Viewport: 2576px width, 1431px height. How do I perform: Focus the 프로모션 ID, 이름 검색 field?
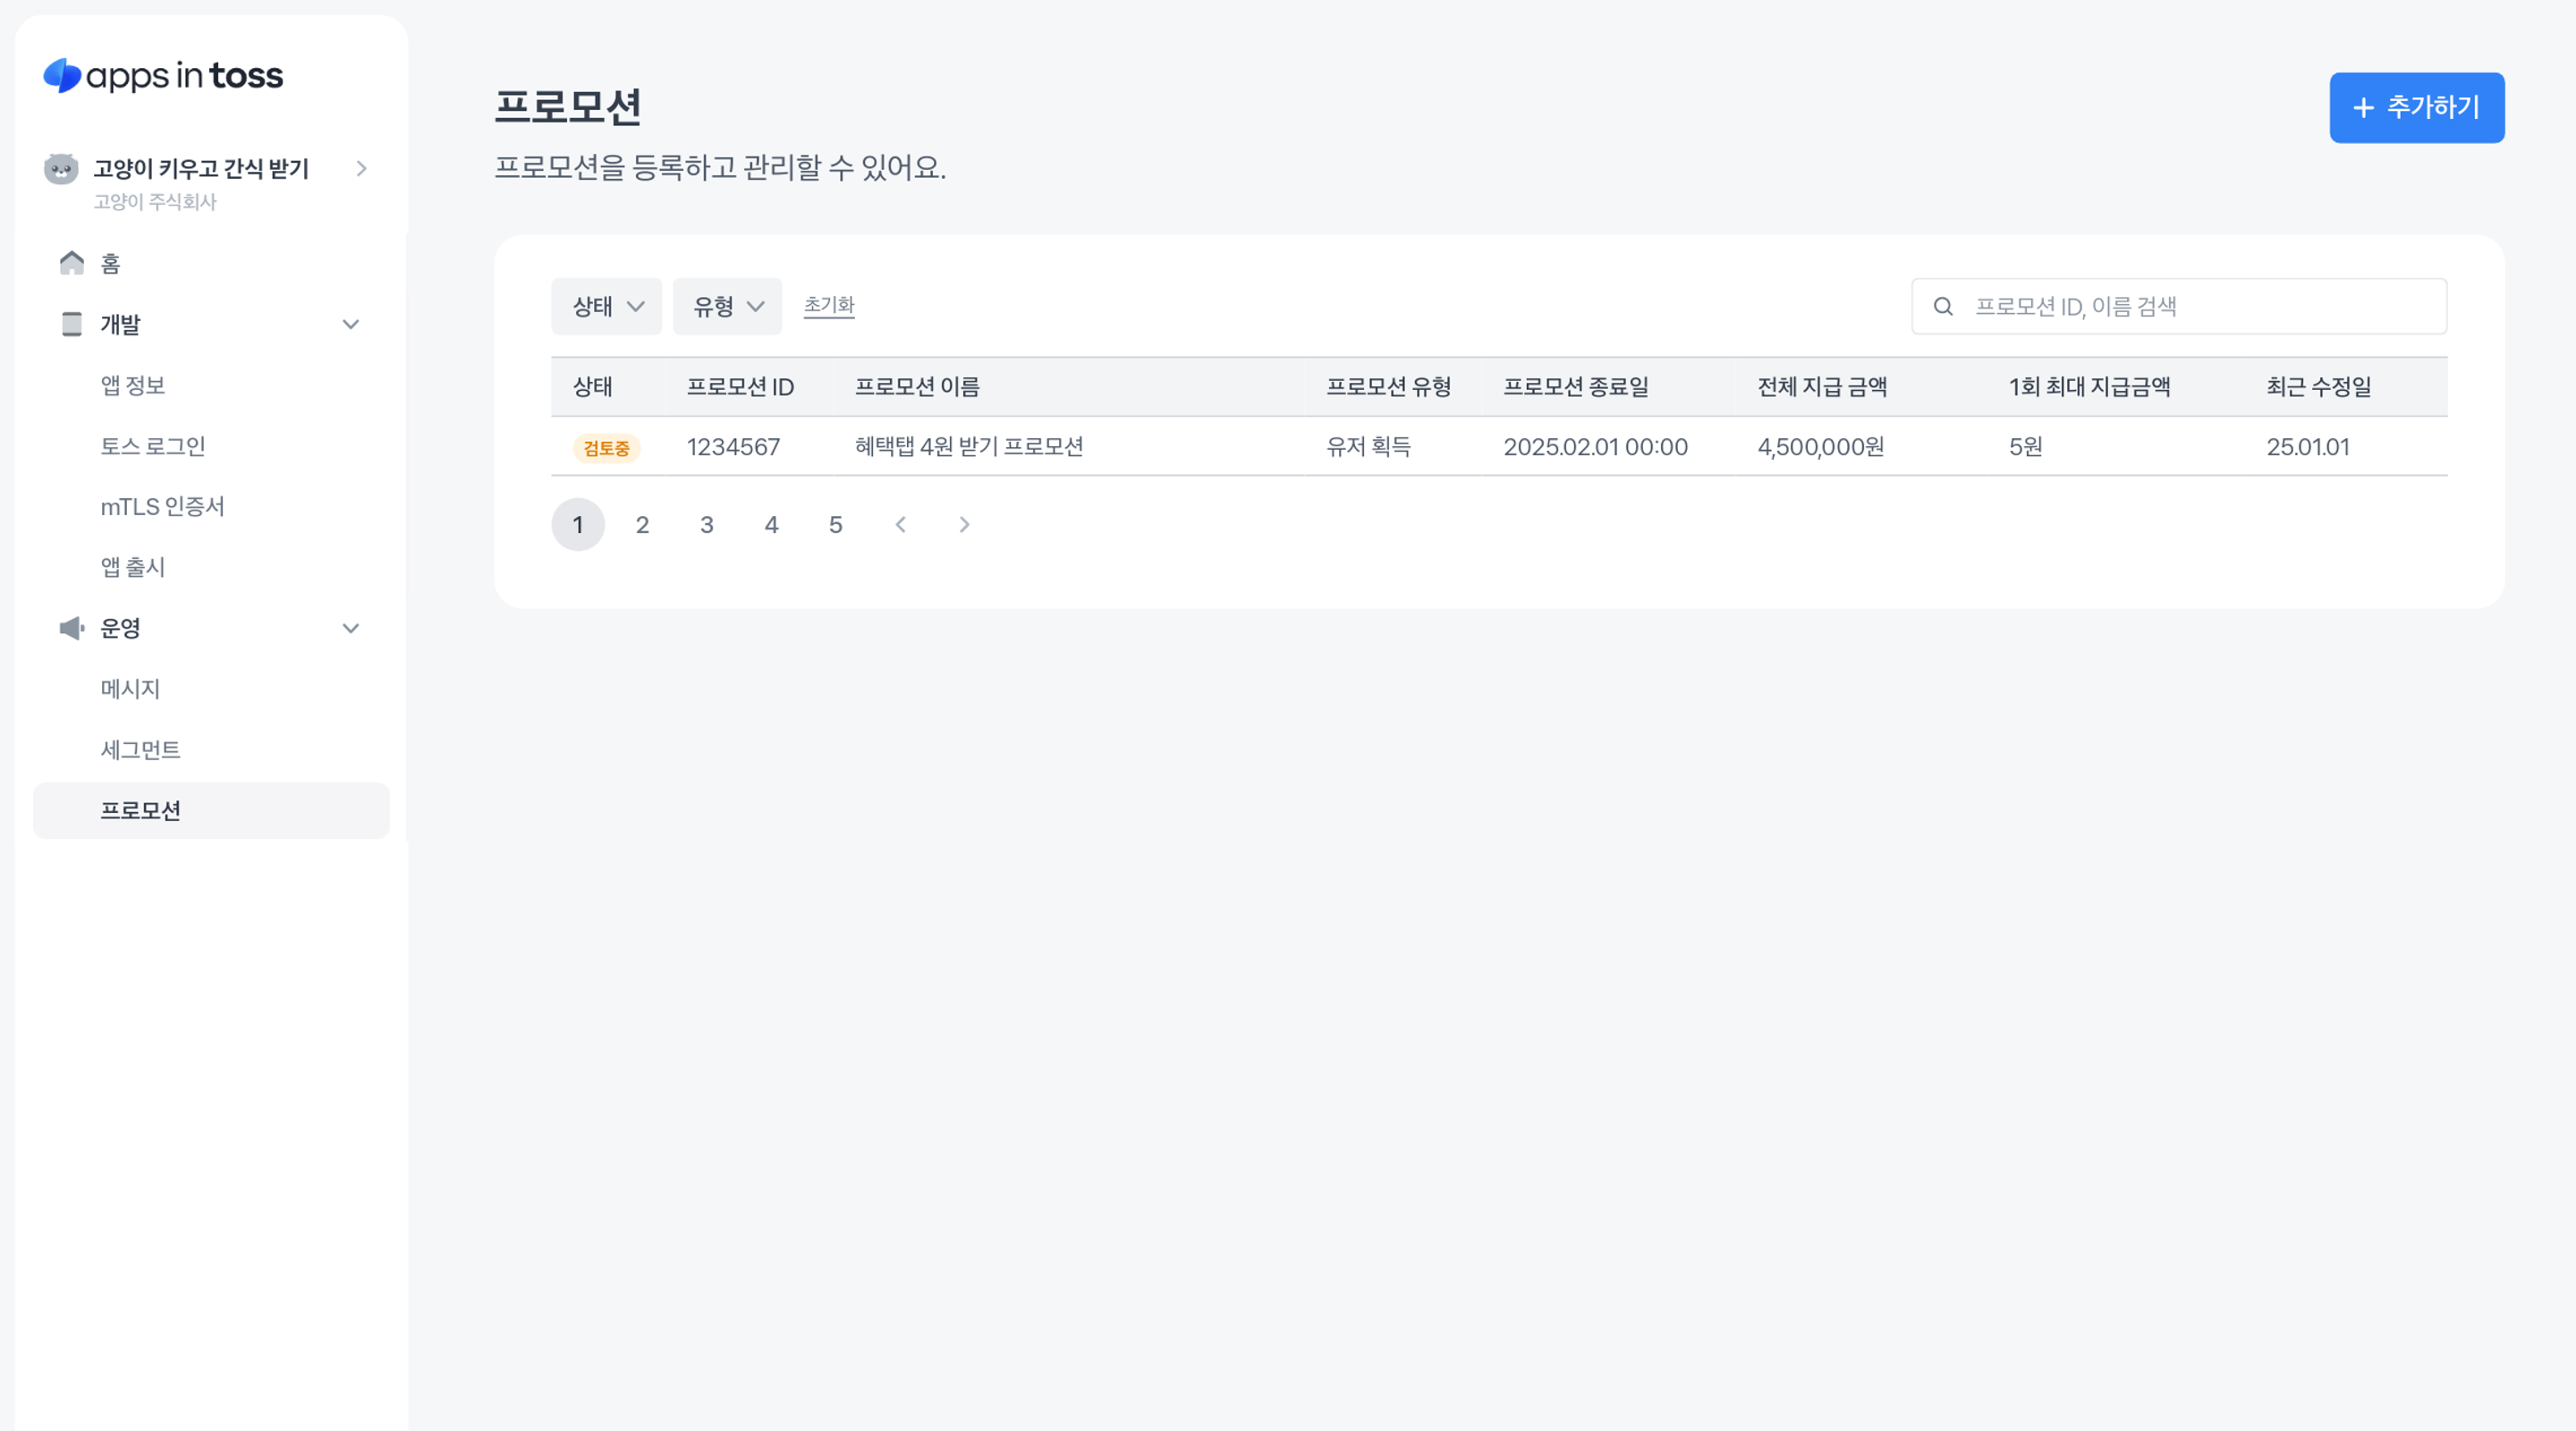tap(2179, 307)
